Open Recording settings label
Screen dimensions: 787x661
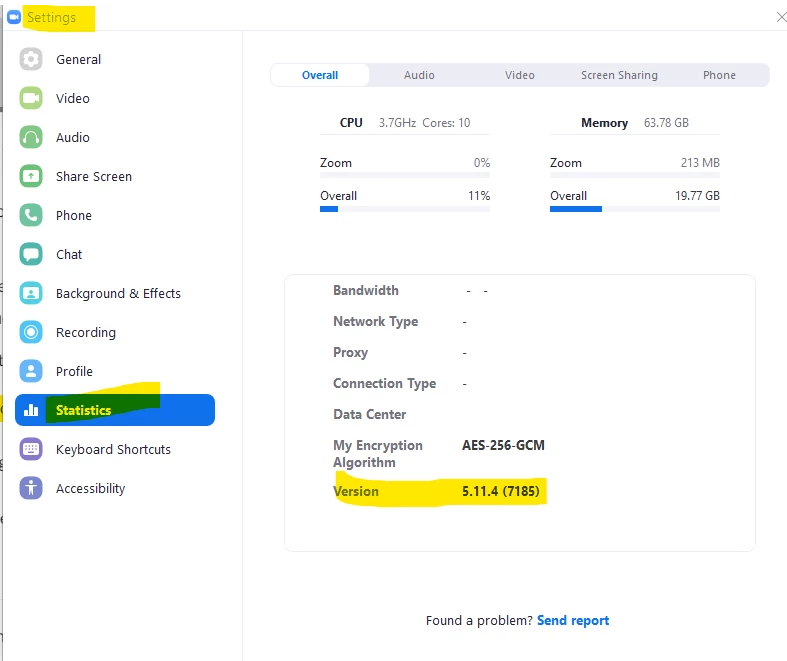[x=86, y=332]
